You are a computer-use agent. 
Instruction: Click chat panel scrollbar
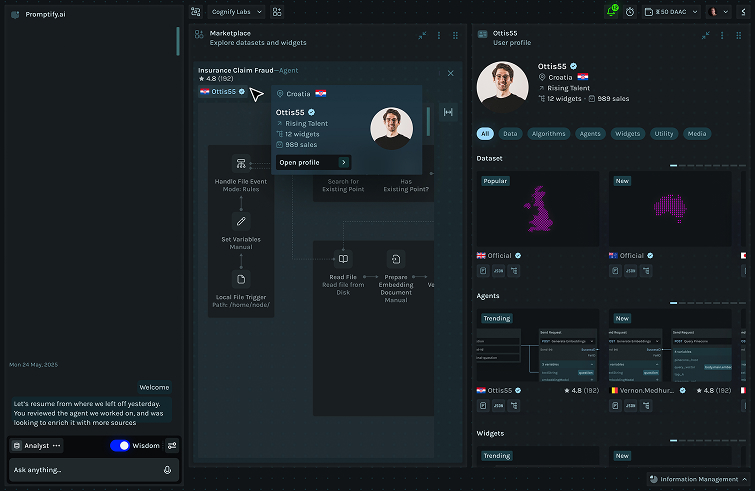[178, 41]
